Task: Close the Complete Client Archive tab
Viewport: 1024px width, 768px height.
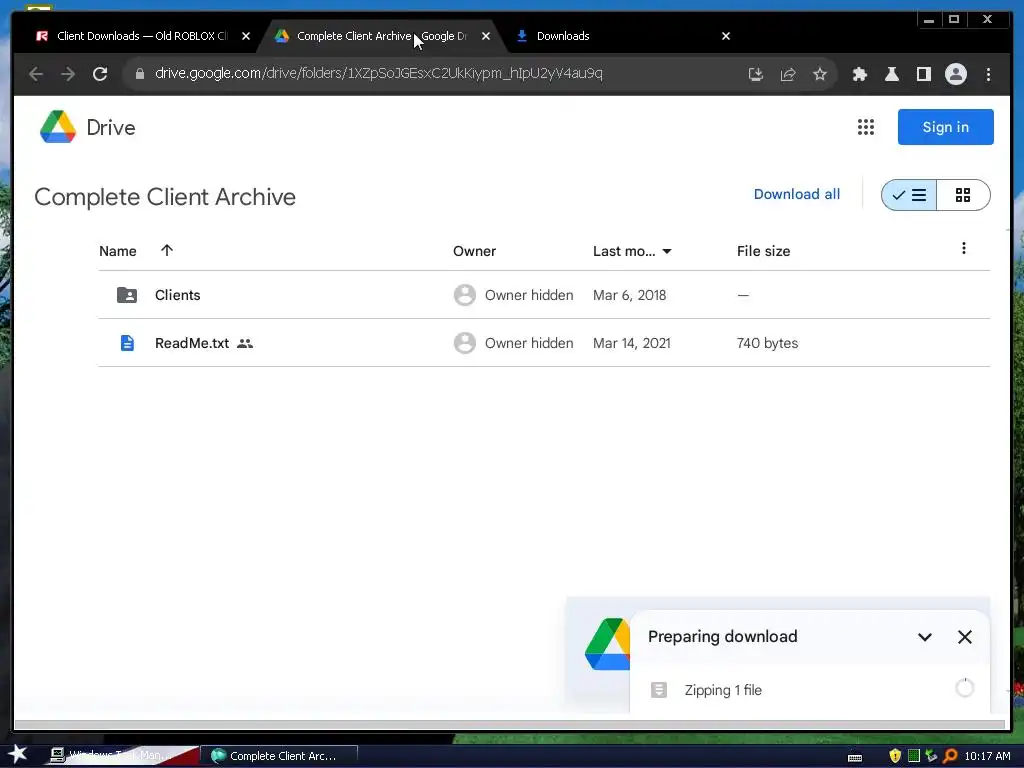Action: (486, 36)
